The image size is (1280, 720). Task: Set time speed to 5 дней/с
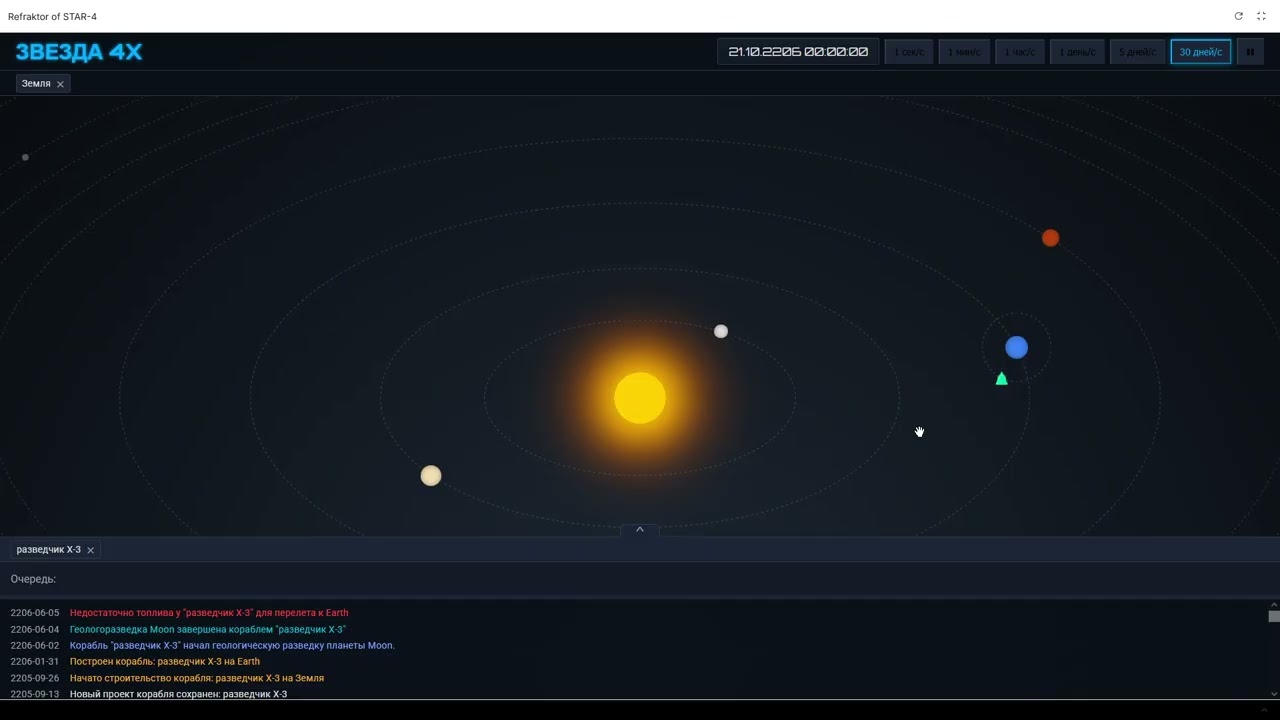pyautogui.click(x=1137, y=52)
